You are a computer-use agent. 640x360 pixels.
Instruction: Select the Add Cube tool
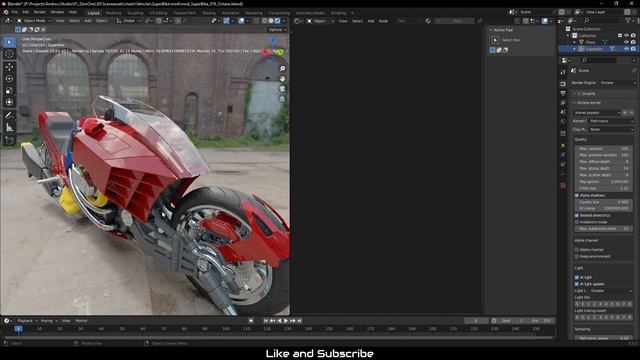[x=9, y=141]
